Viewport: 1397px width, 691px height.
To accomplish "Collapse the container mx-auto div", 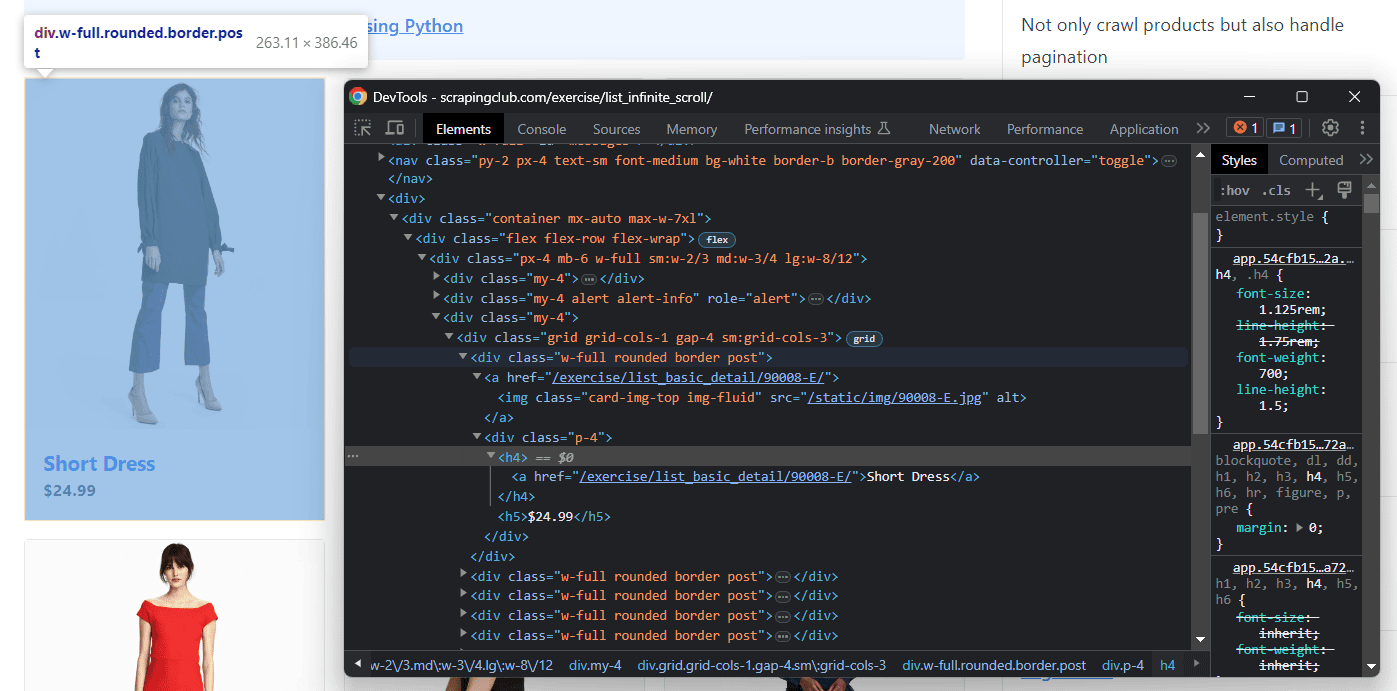I will [394, 218].
